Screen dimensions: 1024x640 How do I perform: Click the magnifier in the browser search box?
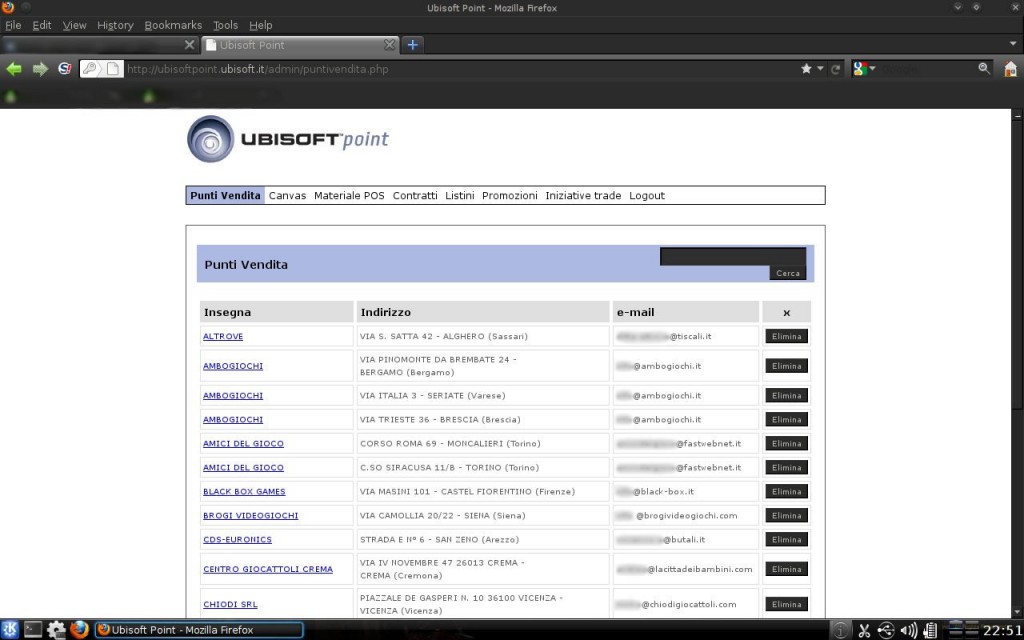coord(984,68)
